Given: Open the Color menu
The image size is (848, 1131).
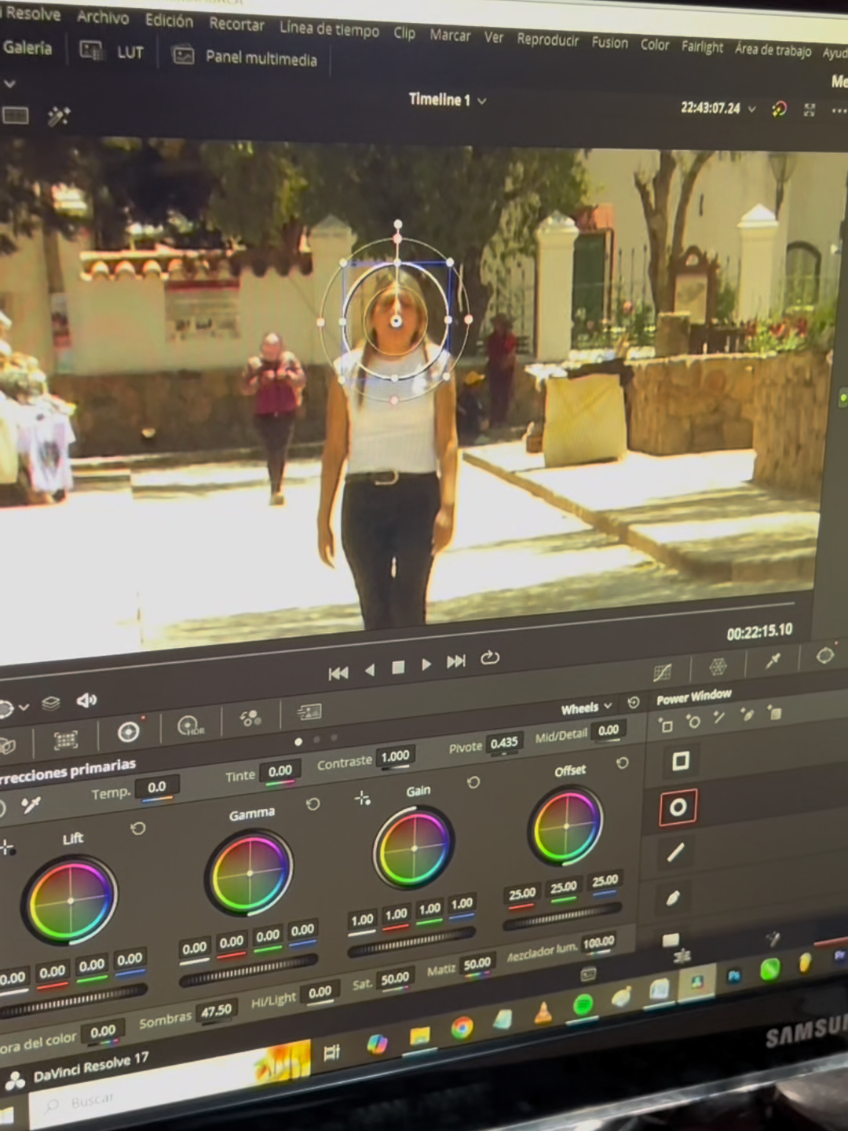Looking at the screenshot, I should click(654, 45).
